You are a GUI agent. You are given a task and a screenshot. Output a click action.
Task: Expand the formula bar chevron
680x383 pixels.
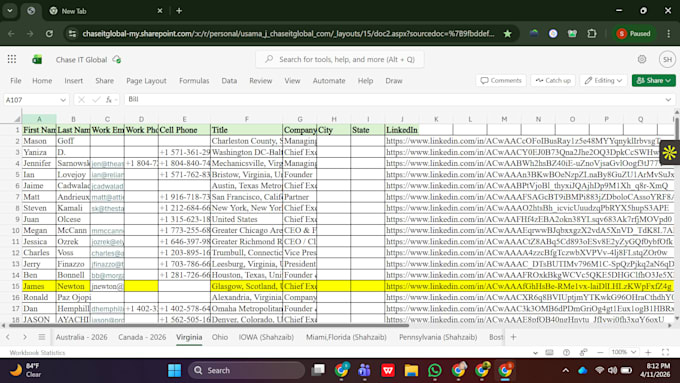pyautogui.click(x=668, y=100)
